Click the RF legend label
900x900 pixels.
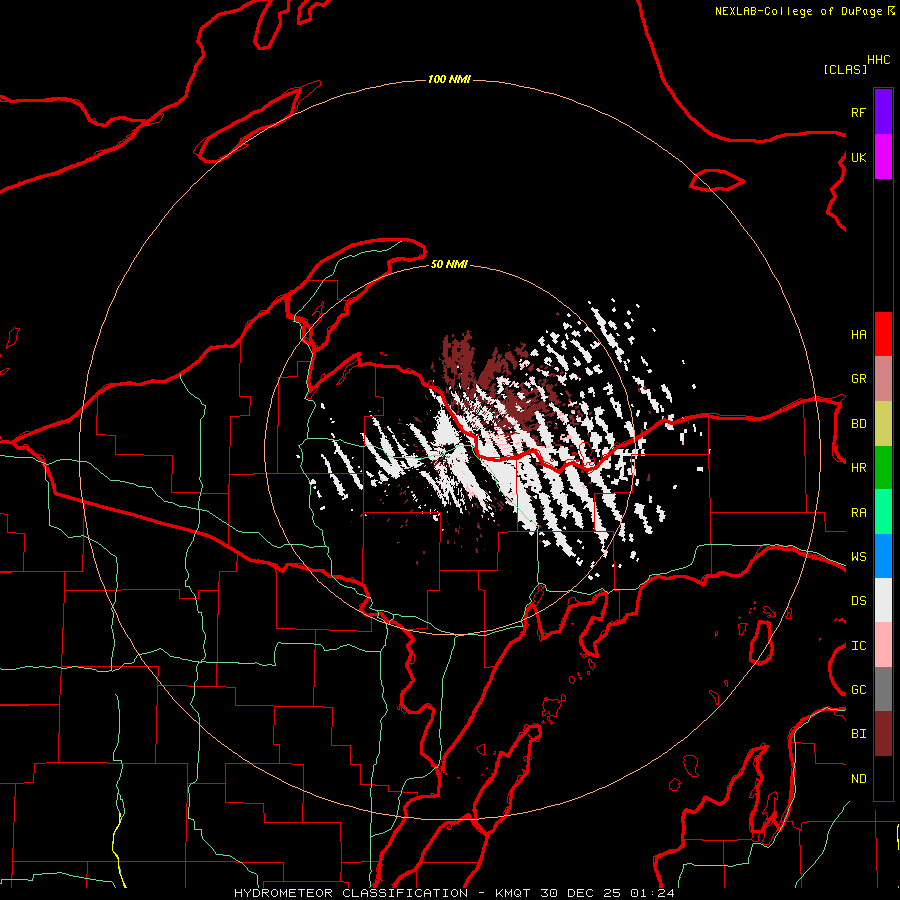pos(858,112)
